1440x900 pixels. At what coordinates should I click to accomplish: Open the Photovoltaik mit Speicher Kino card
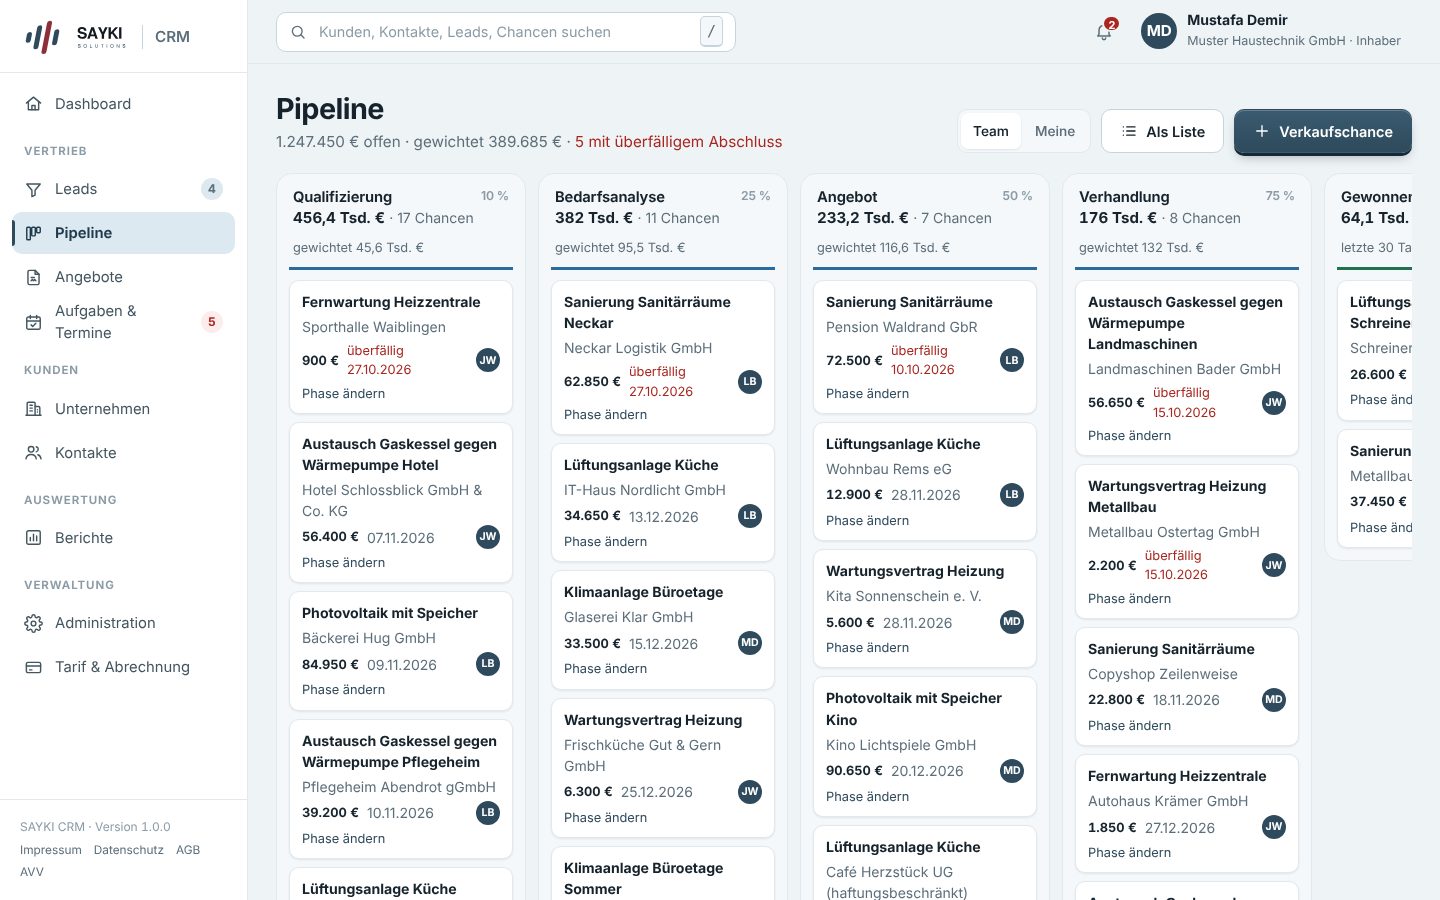pyautogui.click(x=925, y=746)
